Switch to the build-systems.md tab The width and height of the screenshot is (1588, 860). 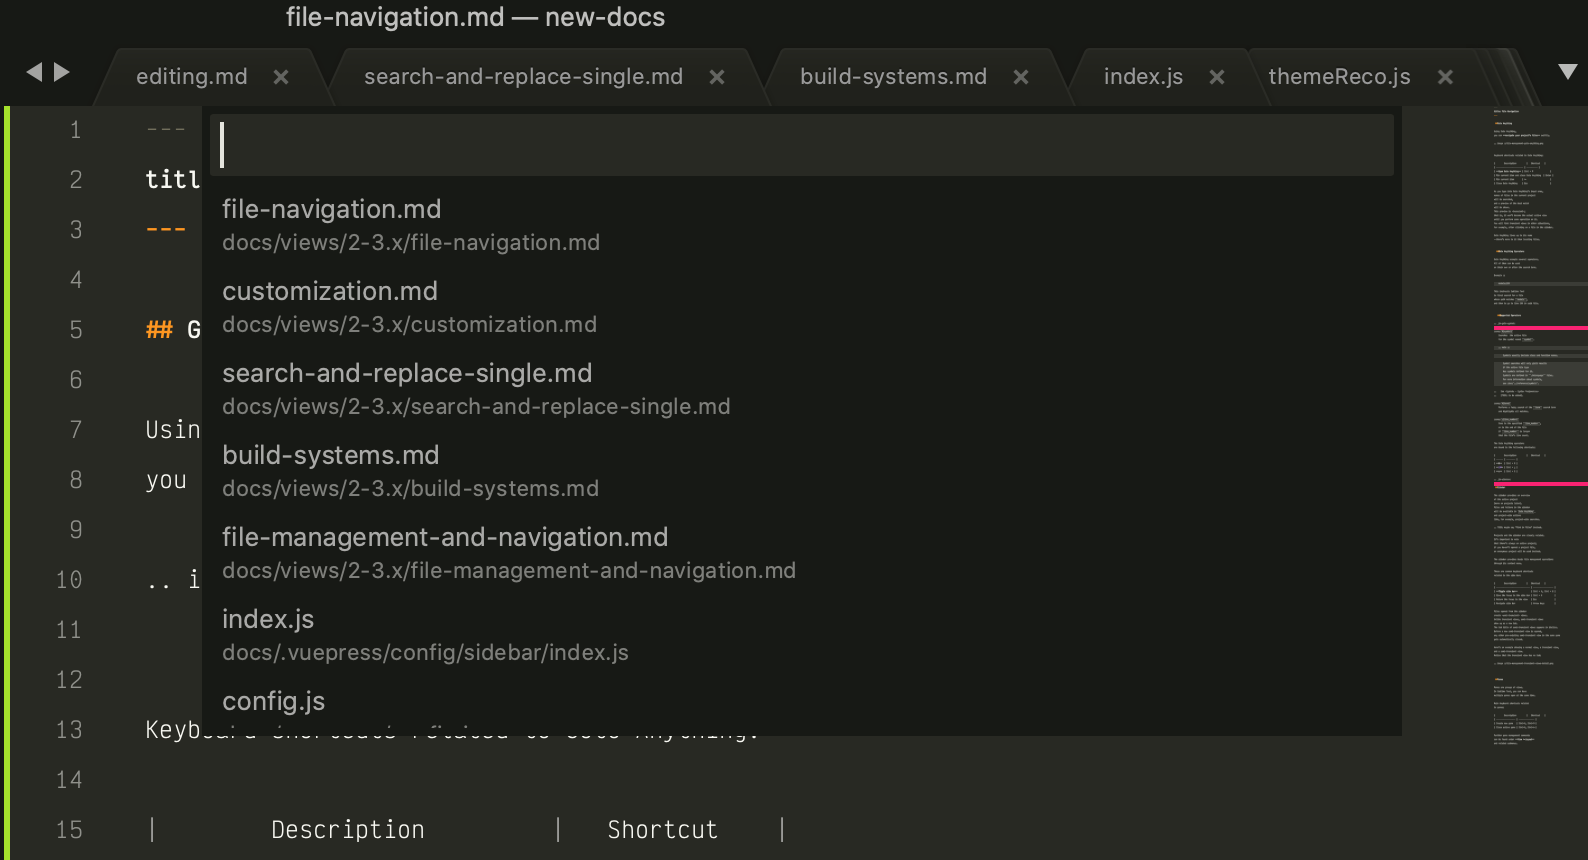(893, 77)
